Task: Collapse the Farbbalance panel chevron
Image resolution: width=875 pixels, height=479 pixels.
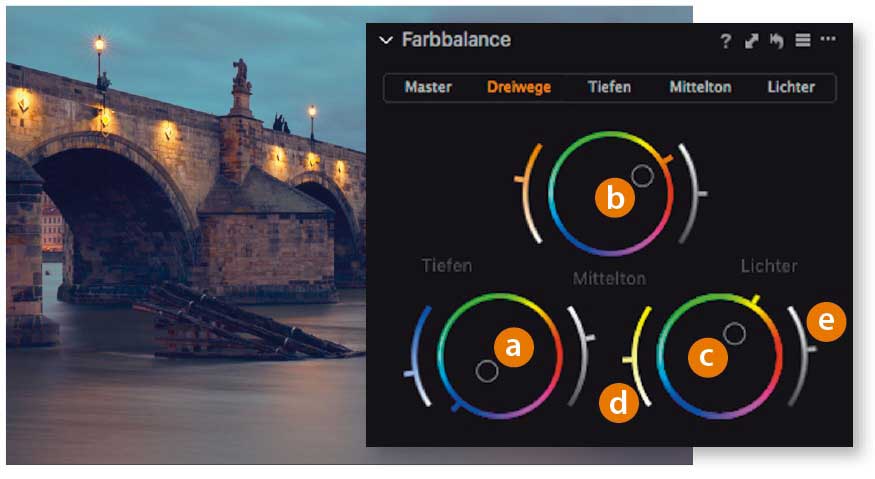Action: (386, 40)
